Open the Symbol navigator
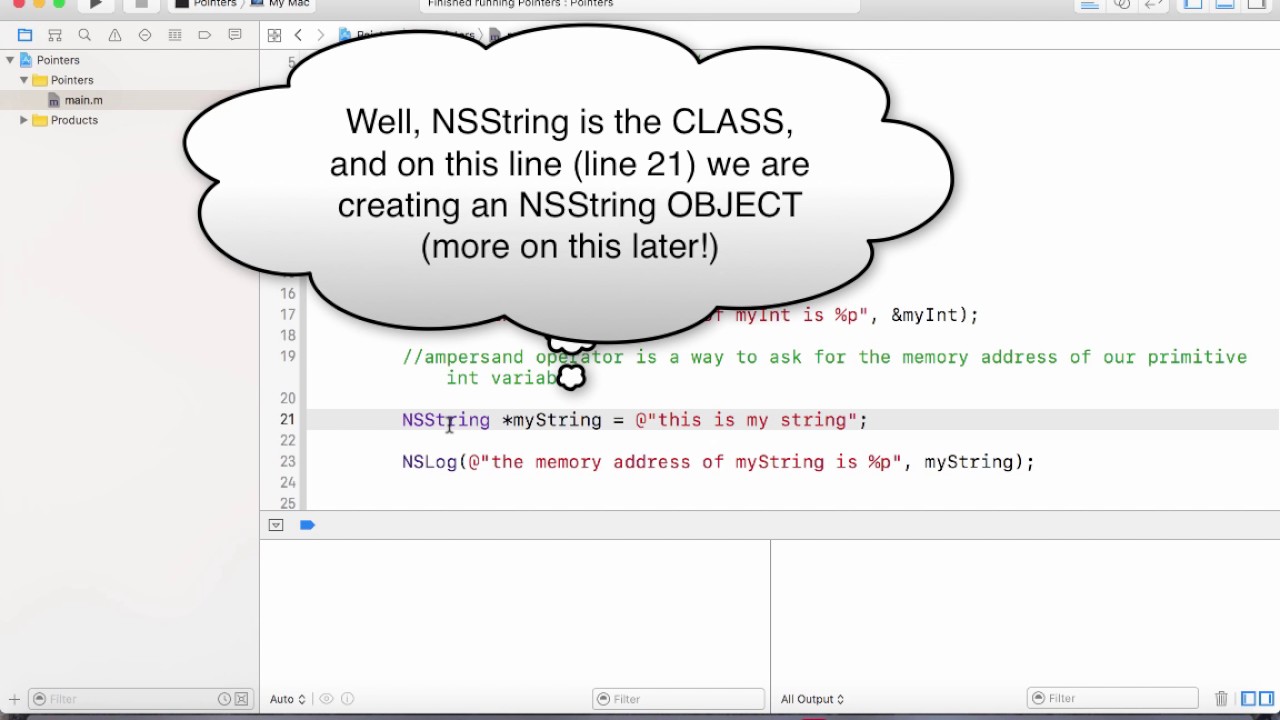 click(55, 35)
